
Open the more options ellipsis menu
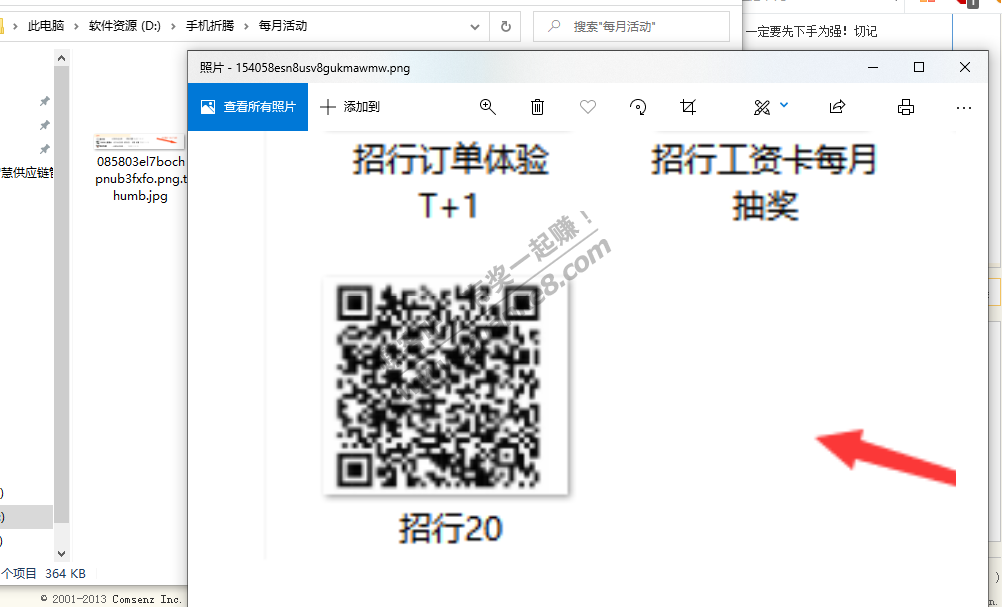[x=964, y=108]
